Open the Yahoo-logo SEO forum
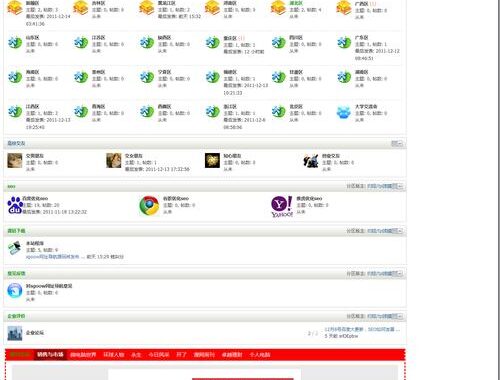The image size is (500, 380). point(282,206)
